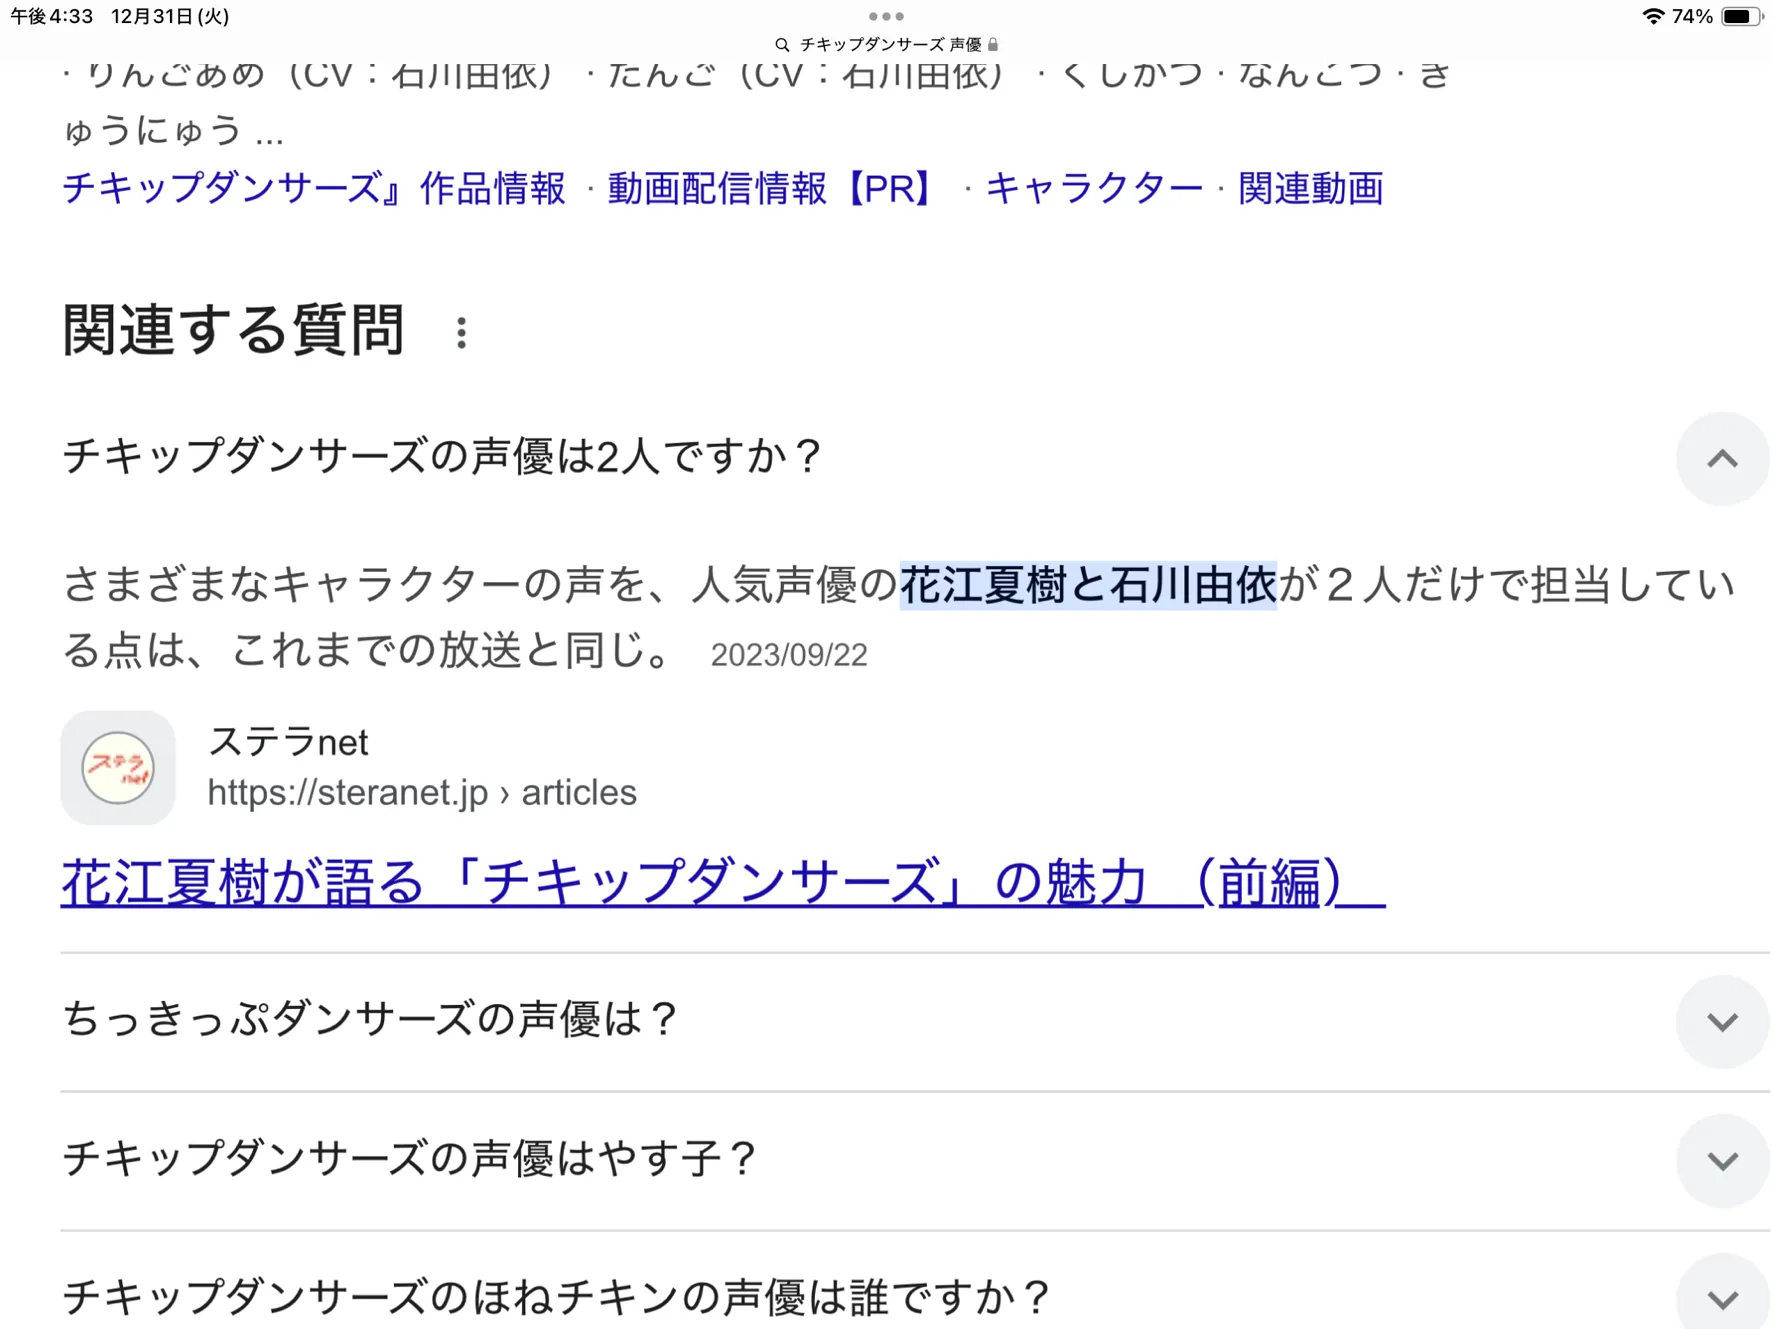Tap the https://steranet.jp › articles URL
1773x1329 pixels.
pos(422,793)
